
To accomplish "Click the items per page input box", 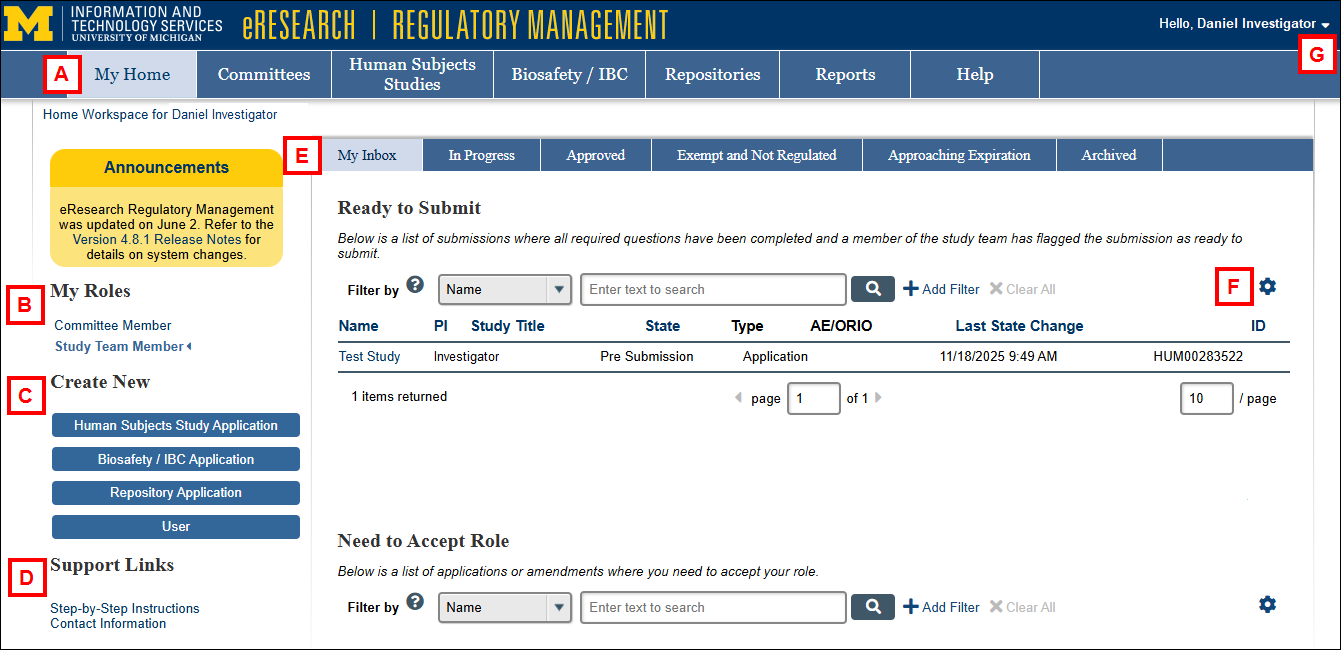I will tap(1206, 398).
